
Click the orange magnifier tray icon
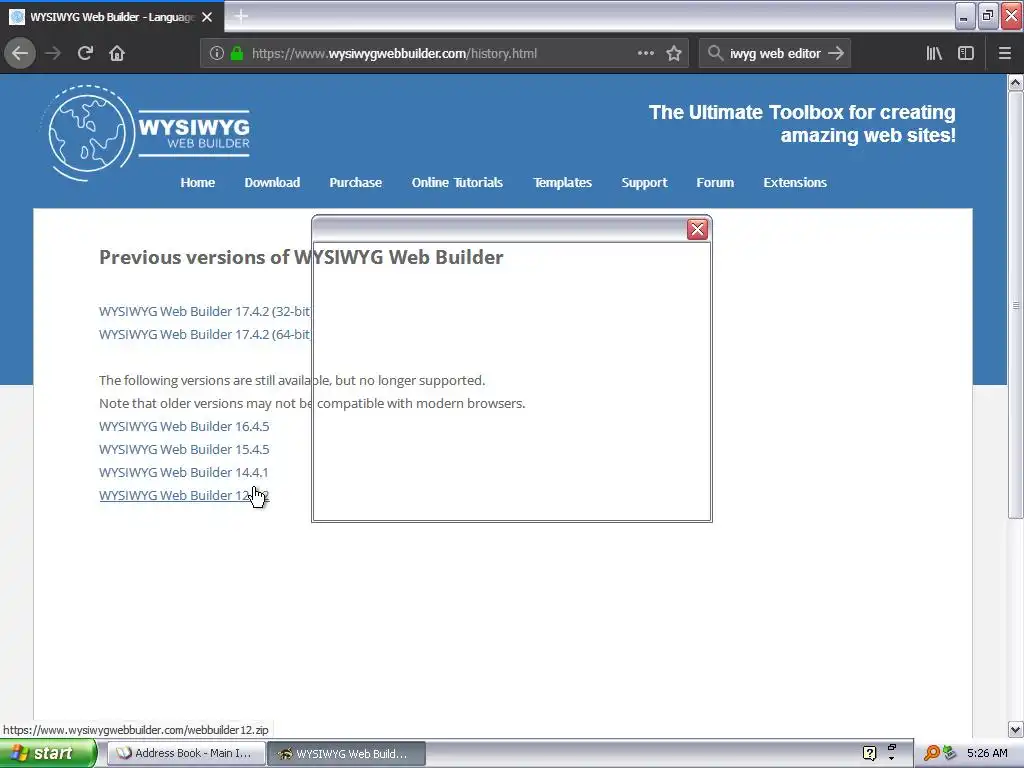coord(931,753)
